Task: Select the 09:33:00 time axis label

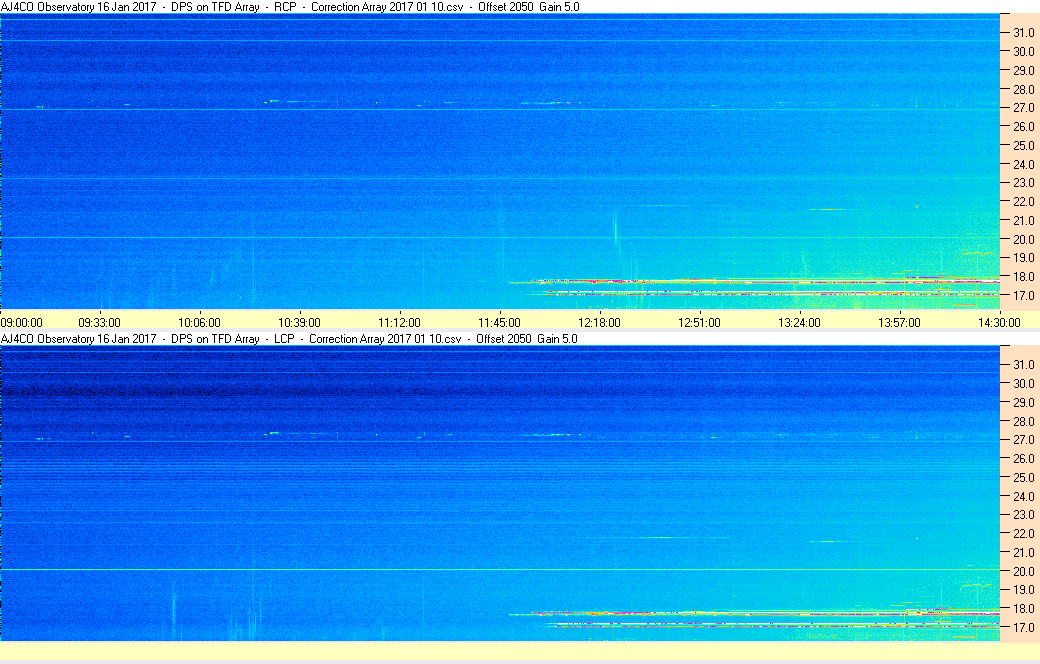Action: (99, 322)
